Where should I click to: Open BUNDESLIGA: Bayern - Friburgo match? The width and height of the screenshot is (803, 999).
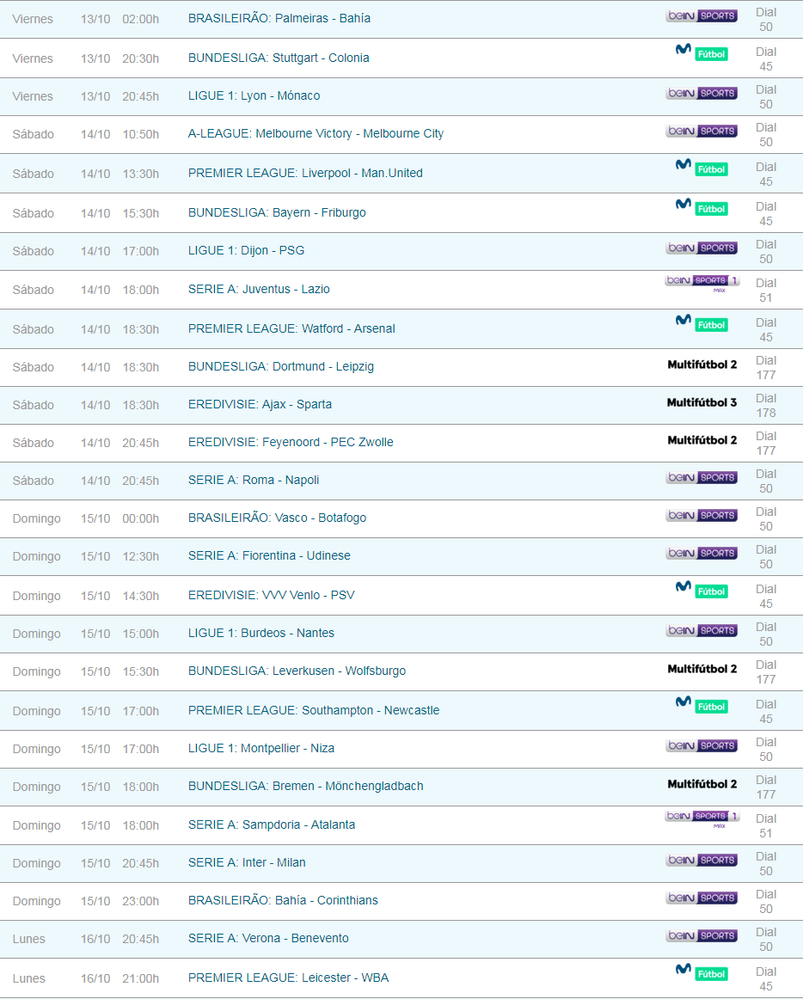277,213
